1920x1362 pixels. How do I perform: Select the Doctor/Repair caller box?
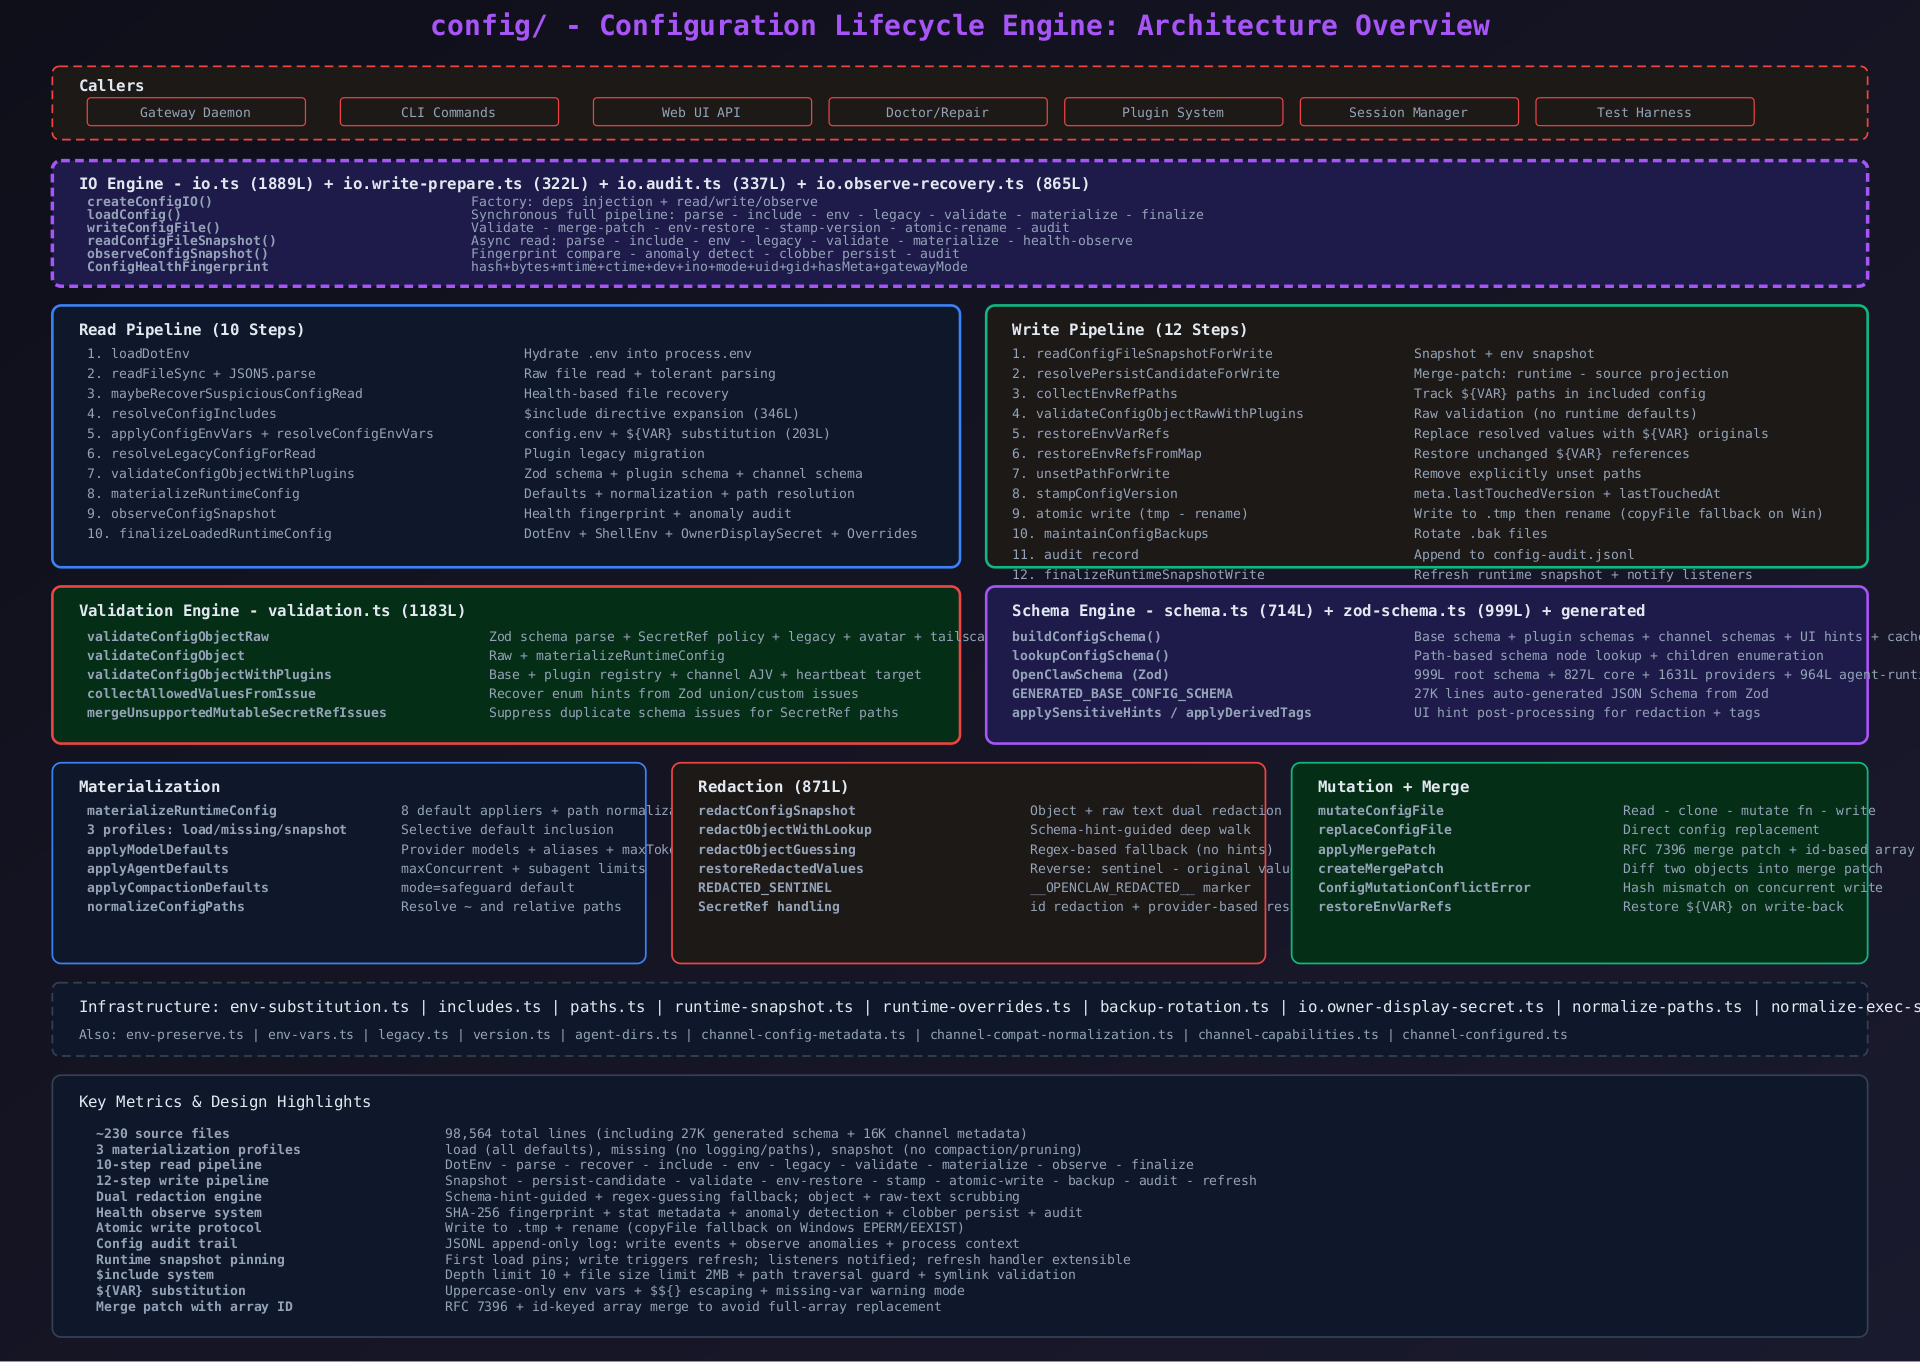(938, 112)
